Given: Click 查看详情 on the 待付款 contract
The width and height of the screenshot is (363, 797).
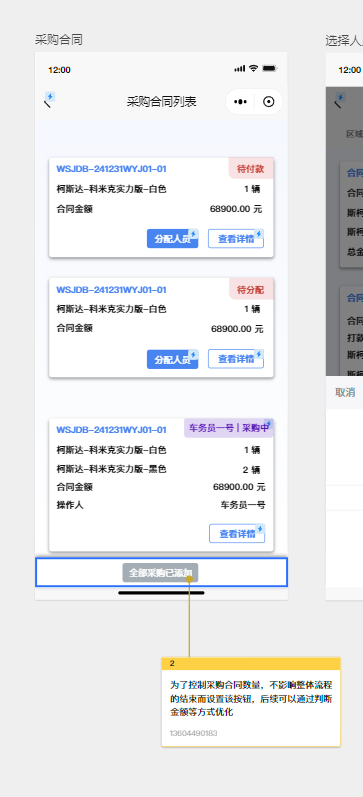Looking at the screenshot, I should pyautogui.click(x=236, y=239).
